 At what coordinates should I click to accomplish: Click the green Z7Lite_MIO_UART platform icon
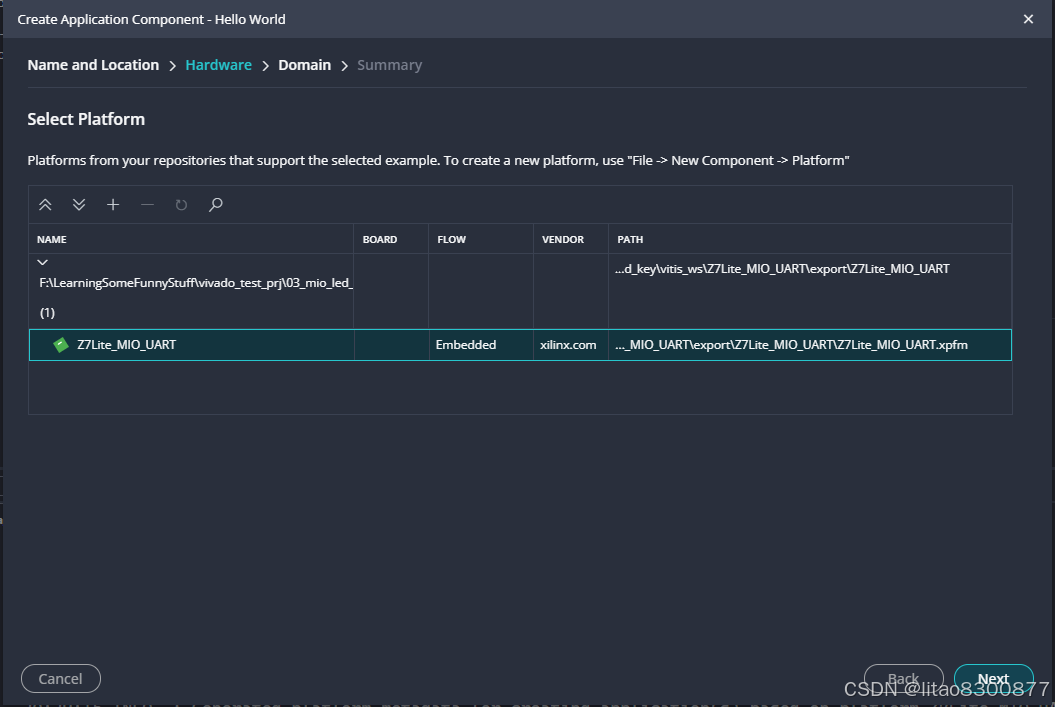61,345
